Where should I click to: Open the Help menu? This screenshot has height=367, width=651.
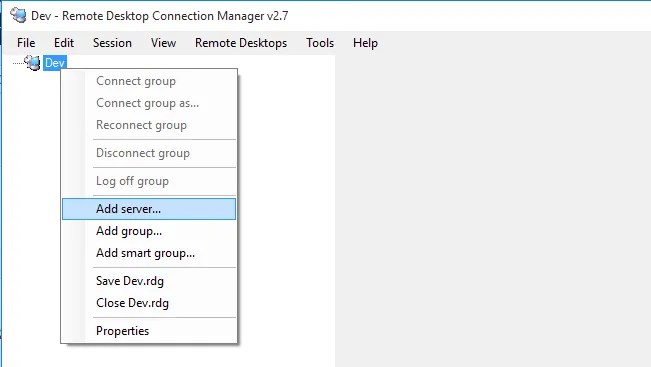[x=365, y=43]
